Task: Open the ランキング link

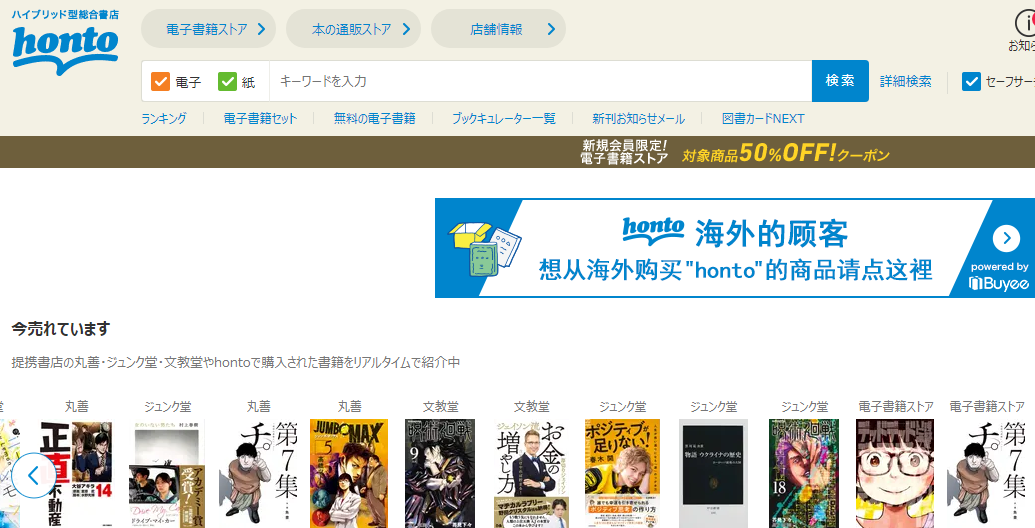Action: pos(164,118)
